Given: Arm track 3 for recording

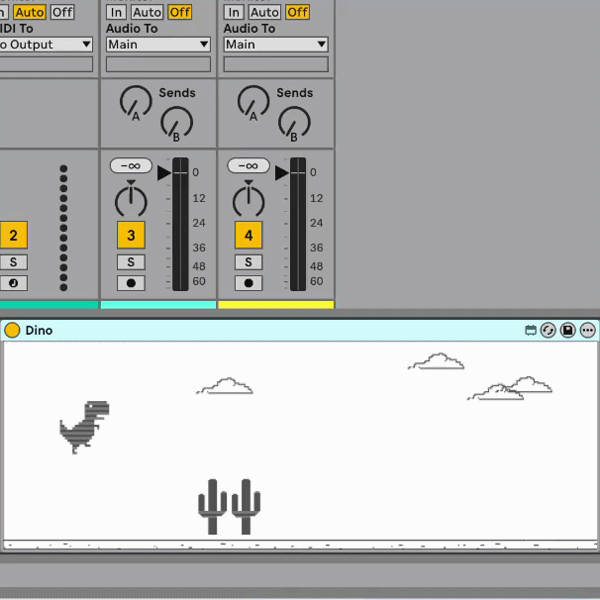Looking at the screenshot, I should click(131, 283).
